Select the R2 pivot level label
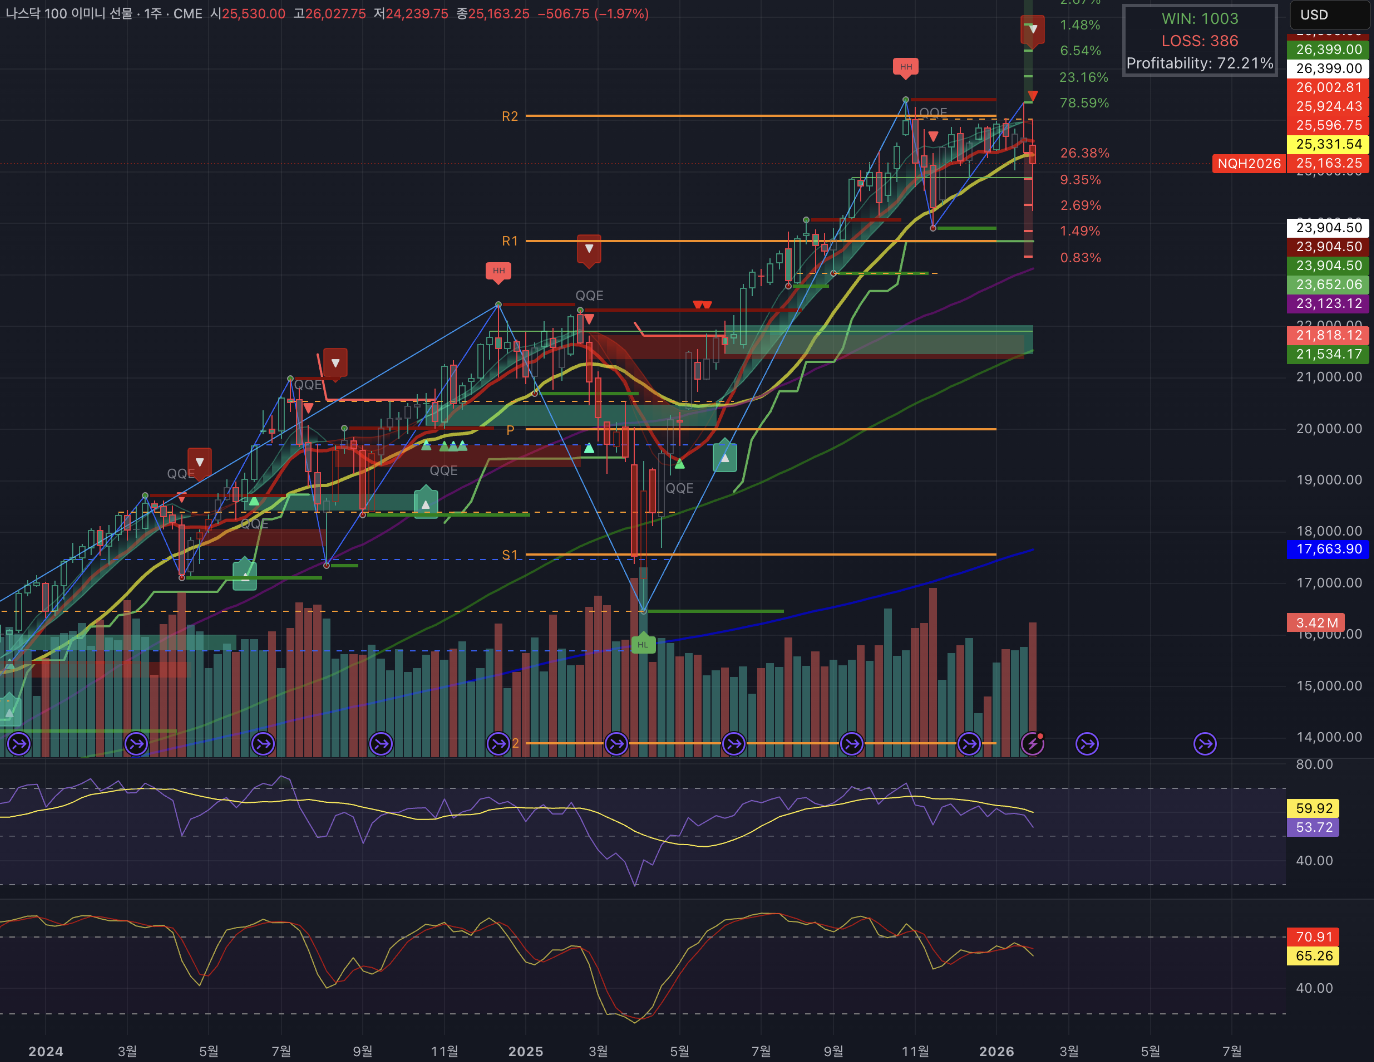 coord(510,117)
